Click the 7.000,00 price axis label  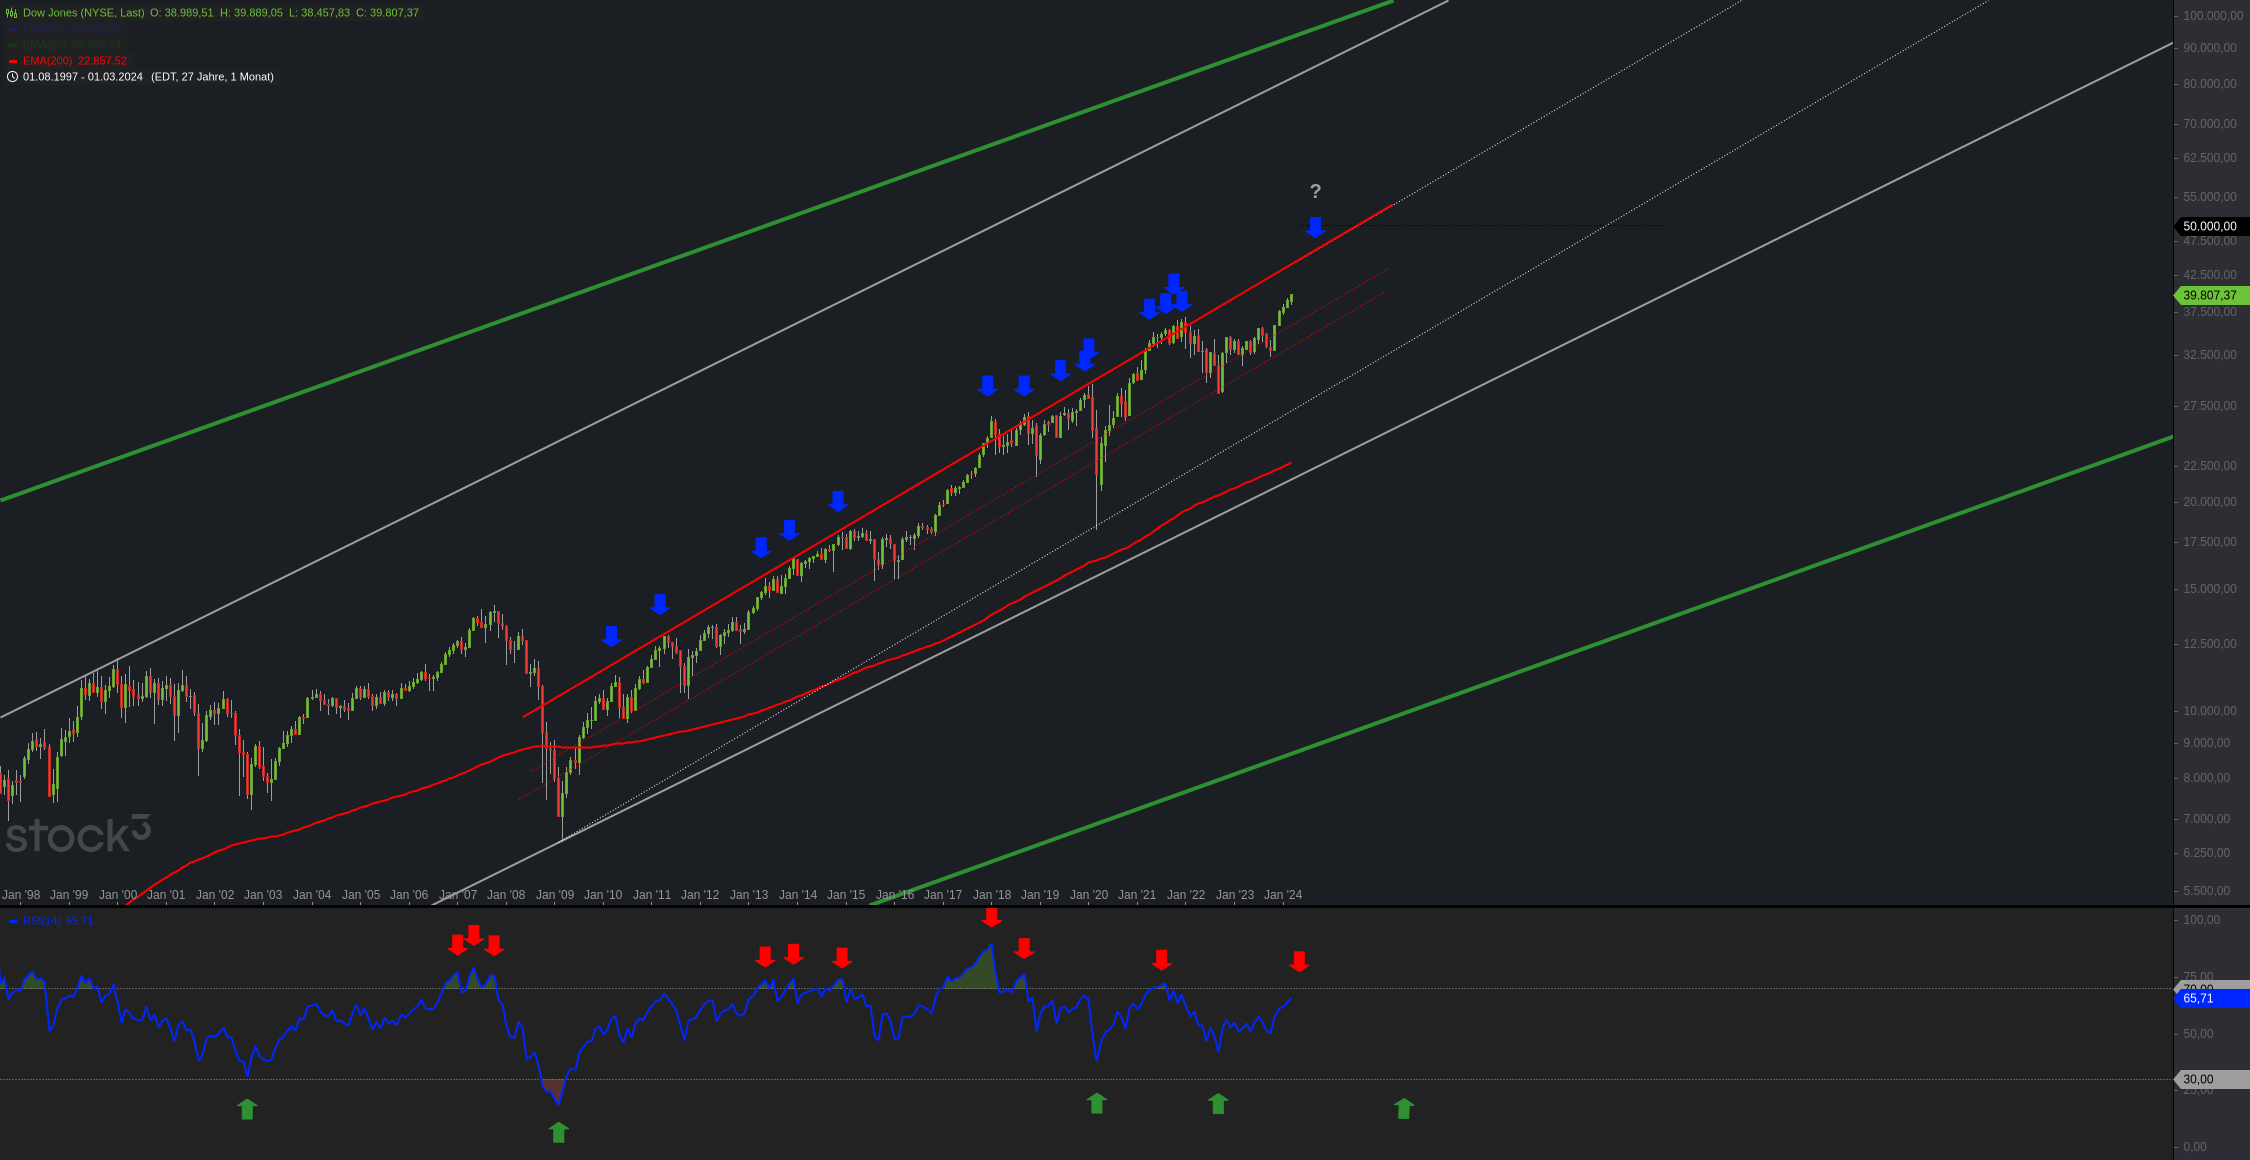click(x=2207, y=819)
